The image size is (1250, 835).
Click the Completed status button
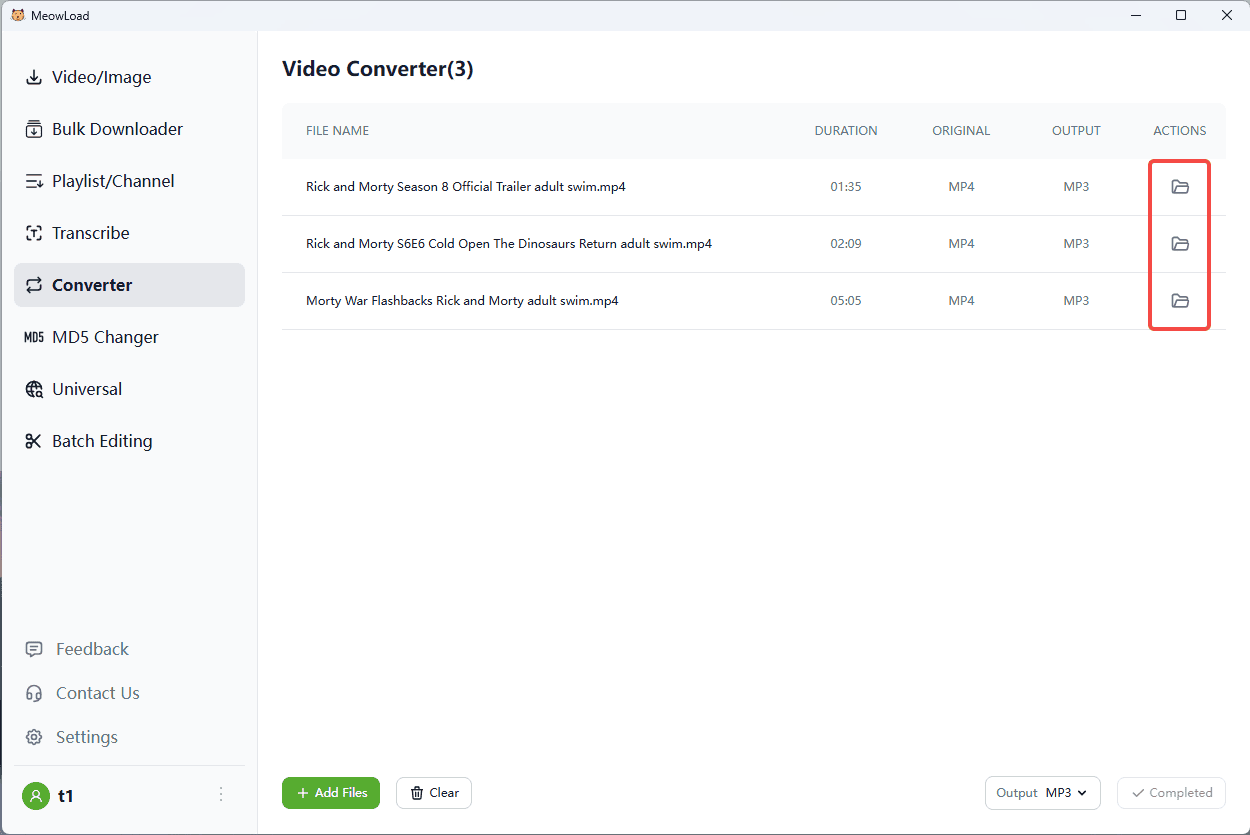point(1171,793)
